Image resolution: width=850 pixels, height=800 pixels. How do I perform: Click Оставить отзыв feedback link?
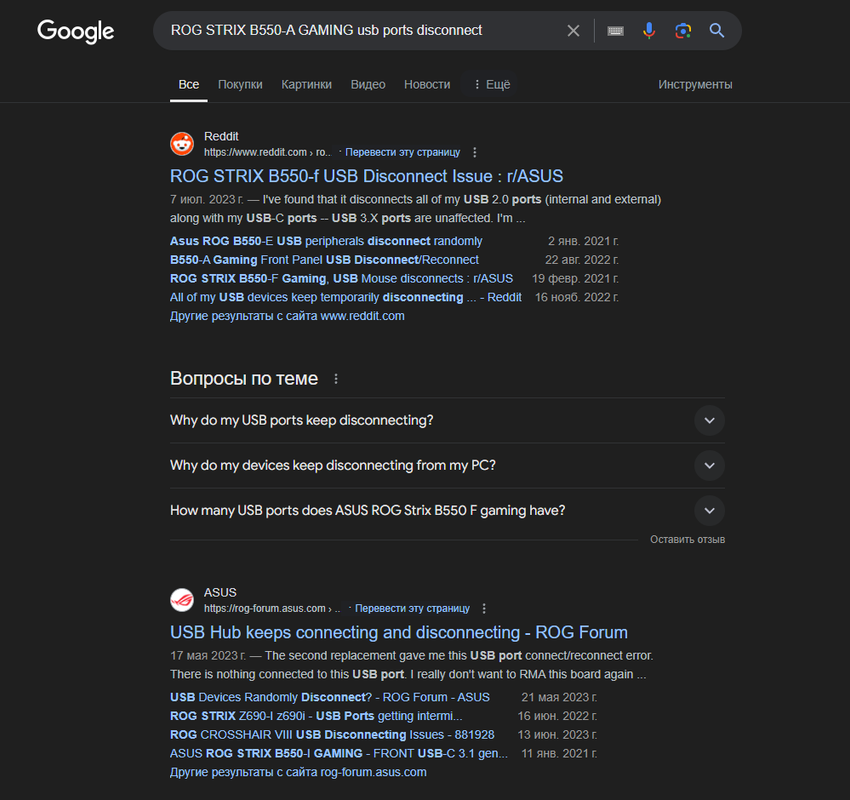[x=687, y=539]
